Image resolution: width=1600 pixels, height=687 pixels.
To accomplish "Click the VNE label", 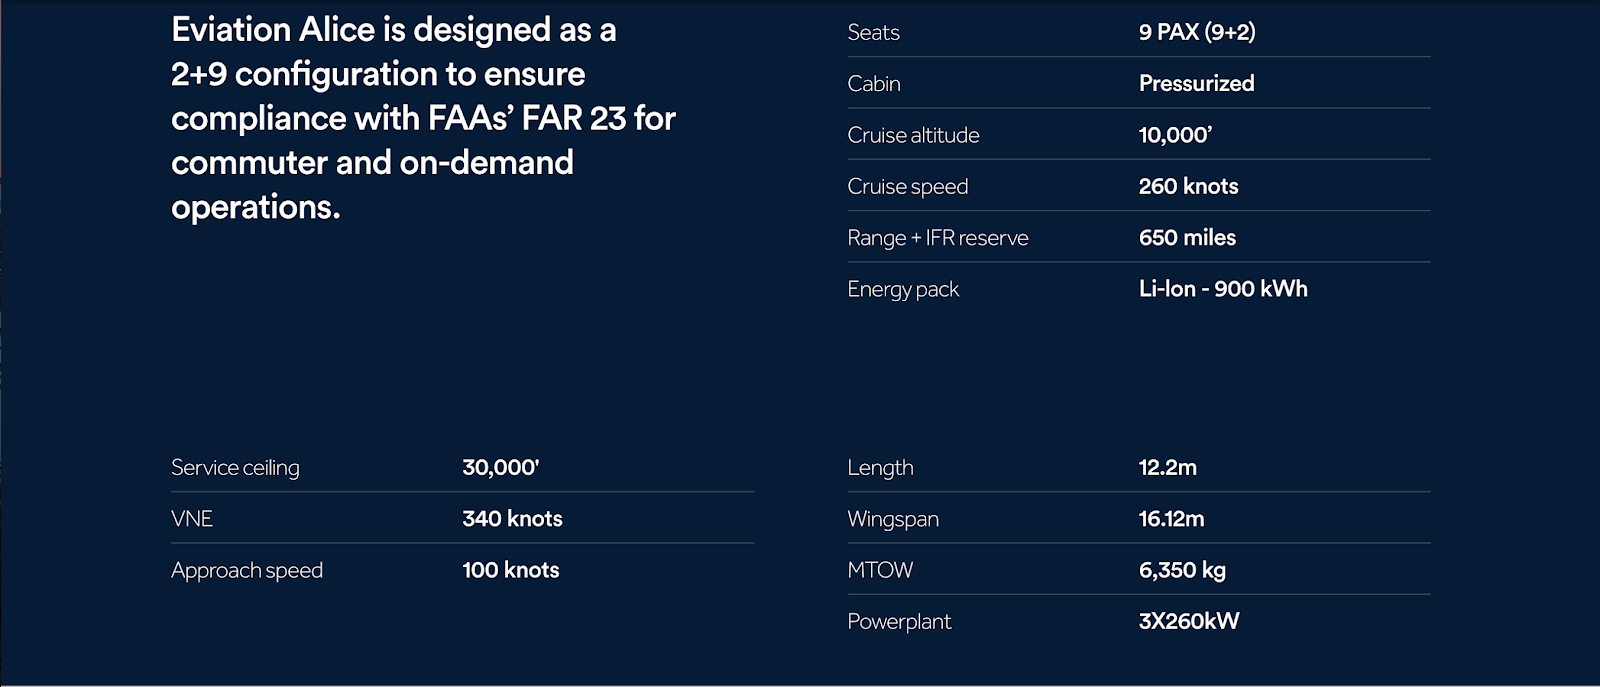I will point(192,519).
